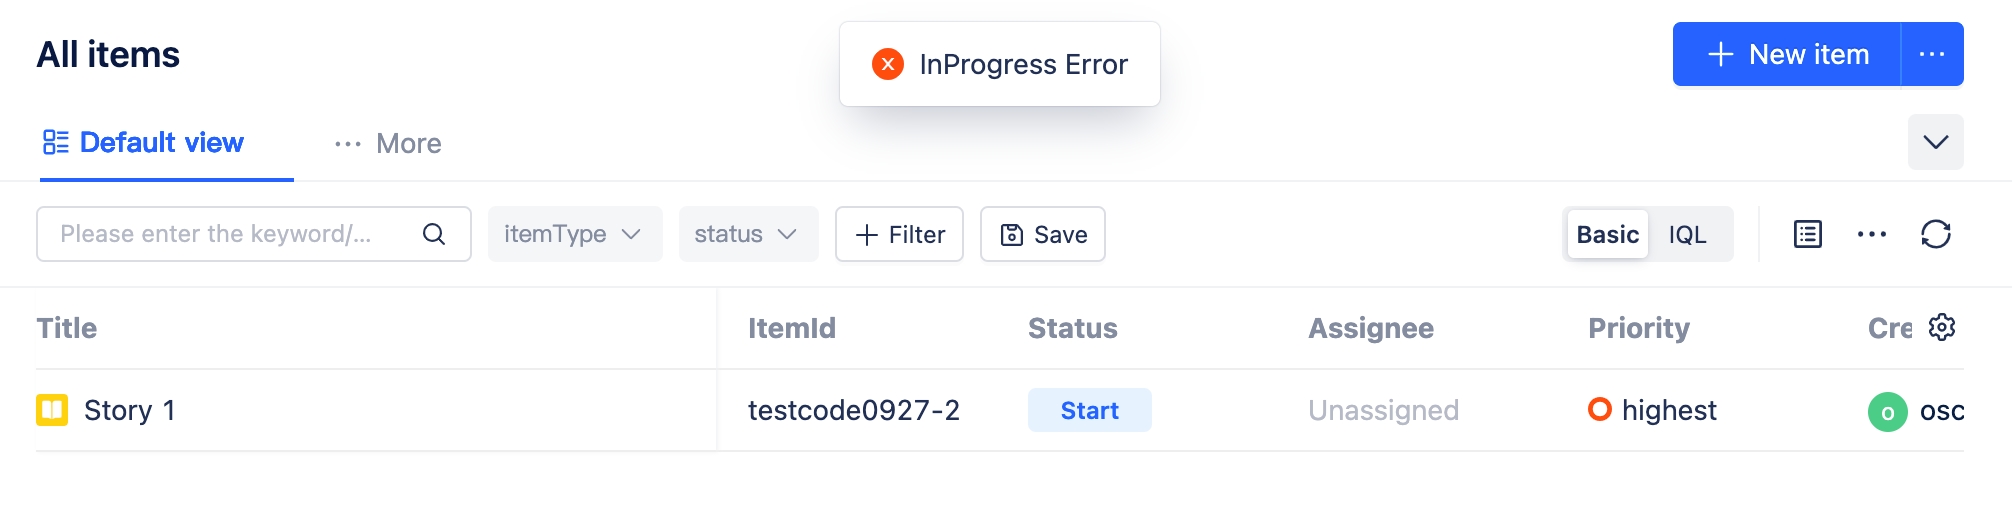Click the search magnifier icon

433,234
